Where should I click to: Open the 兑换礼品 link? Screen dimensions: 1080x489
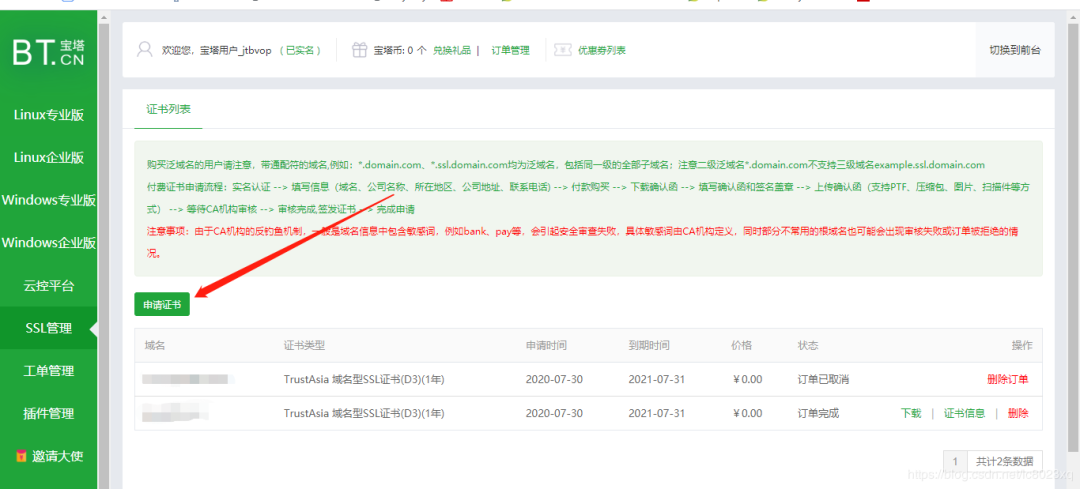[452, 50]
